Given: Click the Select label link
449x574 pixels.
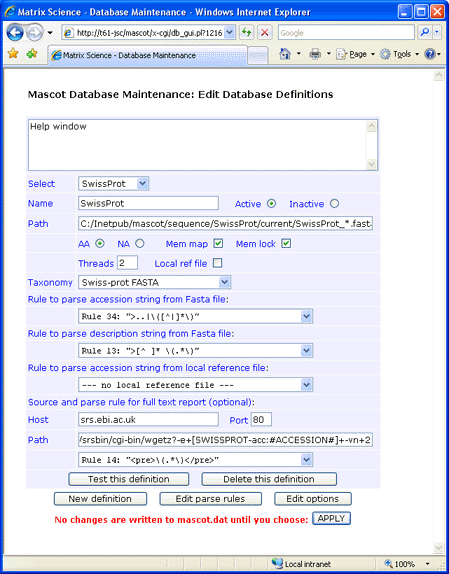Looking at the screenshot, I should pyautogui.click(x=41, y=184).
